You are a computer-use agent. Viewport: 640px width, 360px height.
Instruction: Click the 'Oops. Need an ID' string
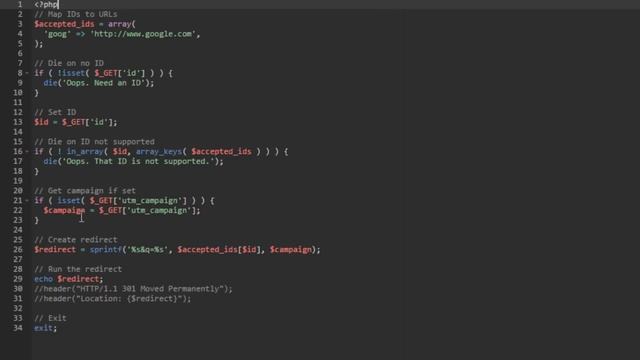[103, 83]
